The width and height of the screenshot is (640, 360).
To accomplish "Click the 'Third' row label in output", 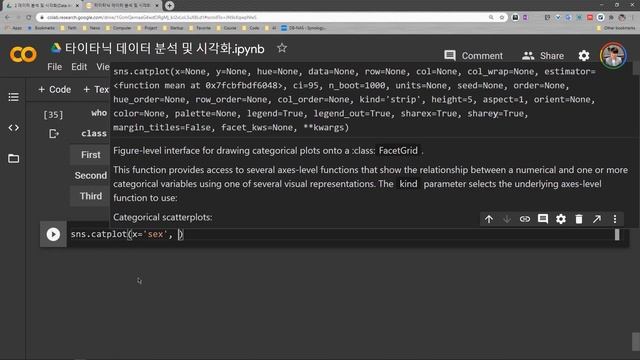I will click(x=91, y=196).
